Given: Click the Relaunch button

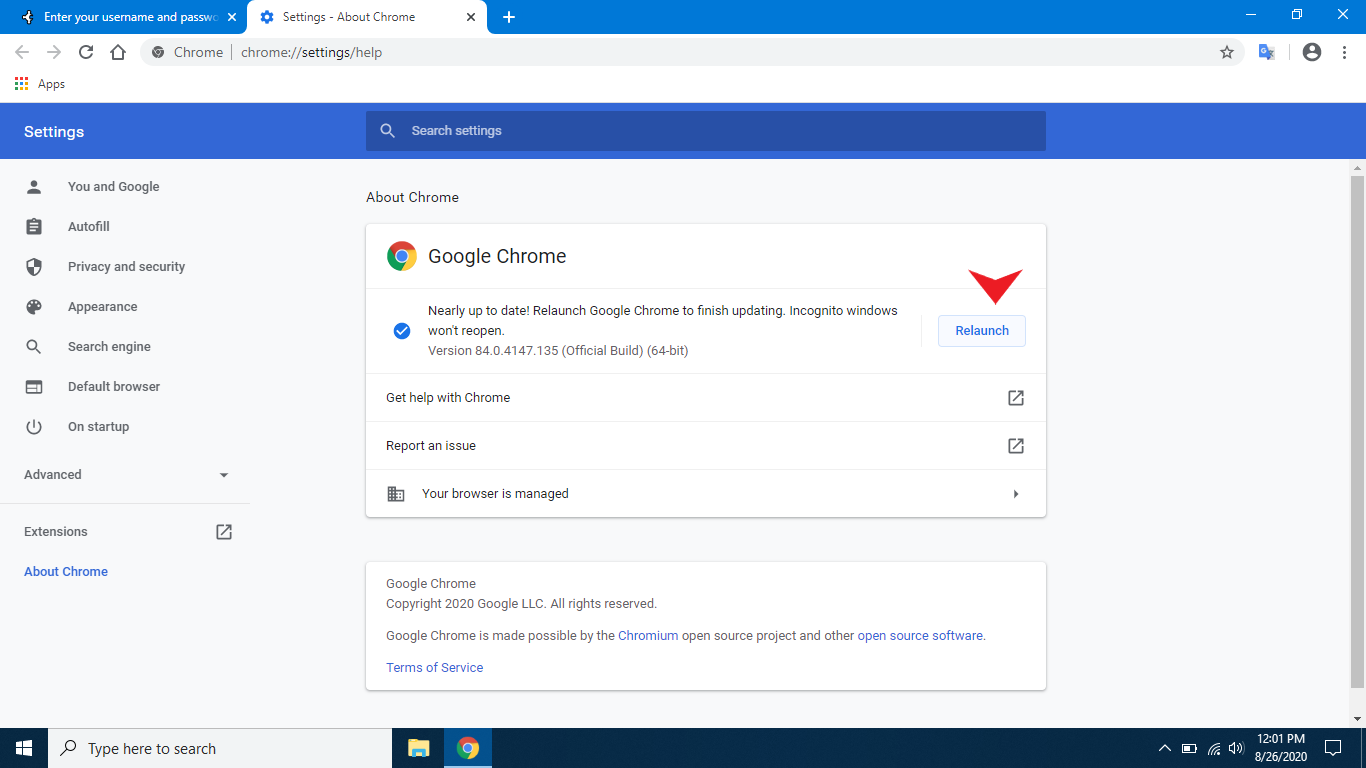Looking at the screenshot, I should (981, 331).
